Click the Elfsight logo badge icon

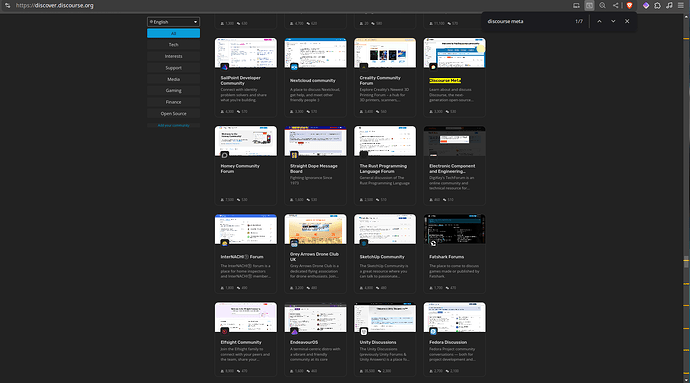pos(225,331)
